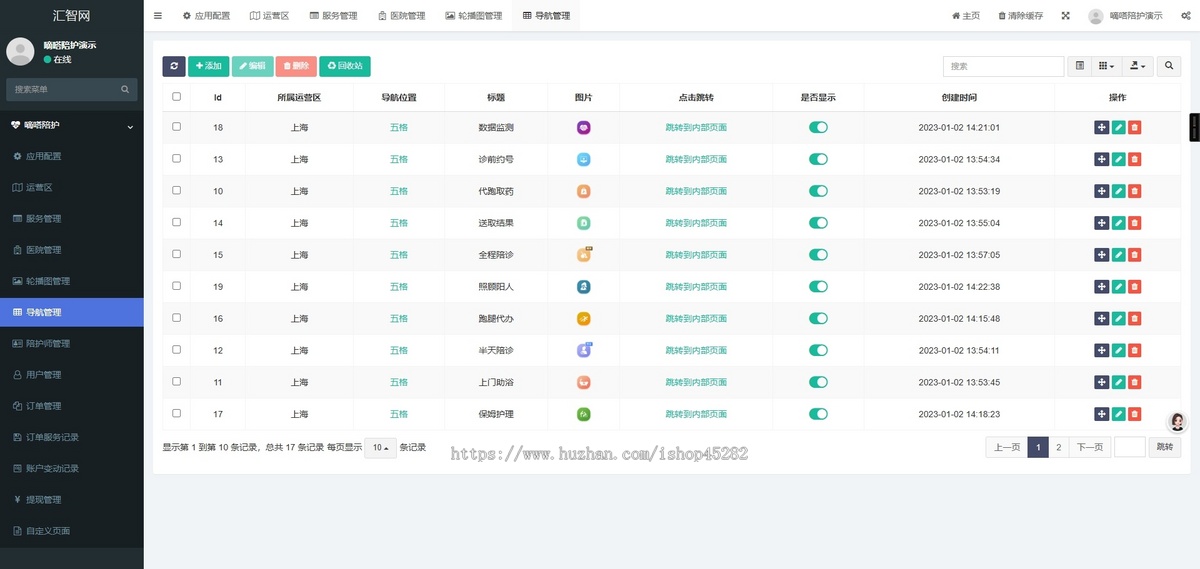Click the drag-move icon for row 15

tap(1101, 255)
